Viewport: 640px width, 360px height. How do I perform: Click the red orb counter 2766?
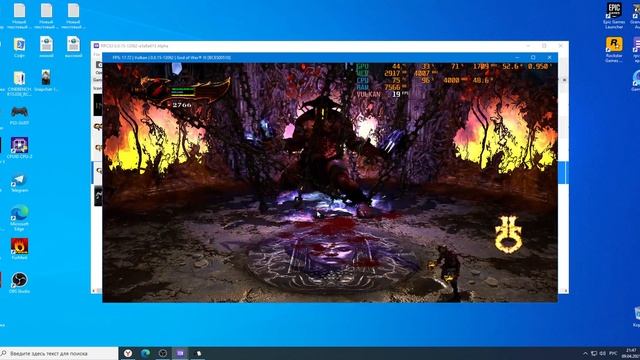coord(182,105)
